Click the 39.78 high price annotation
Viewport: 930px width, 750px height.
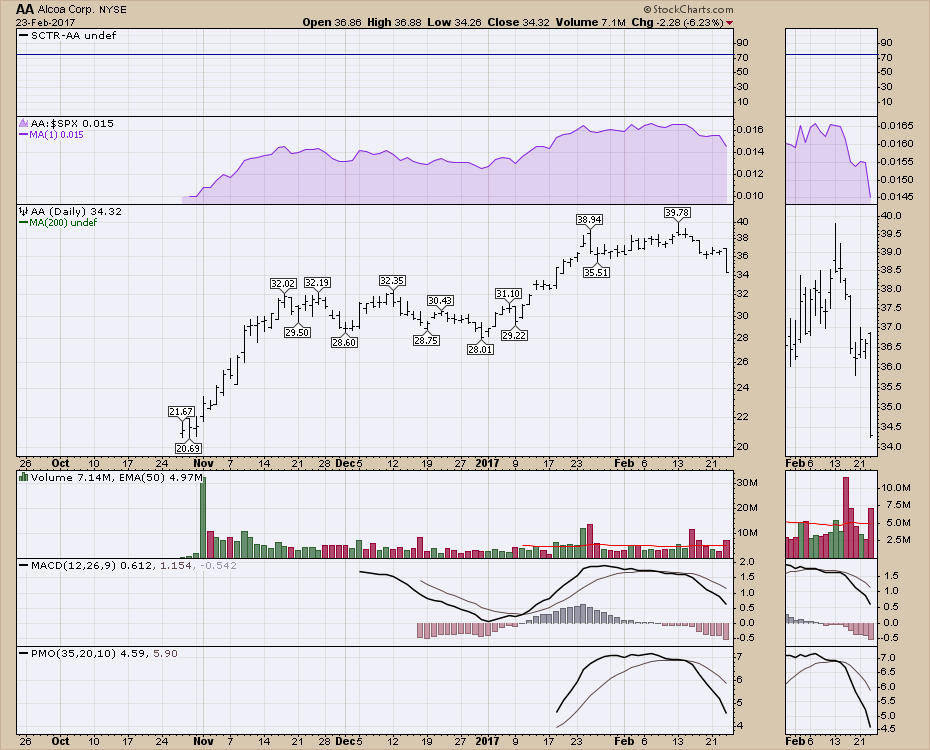677,212
